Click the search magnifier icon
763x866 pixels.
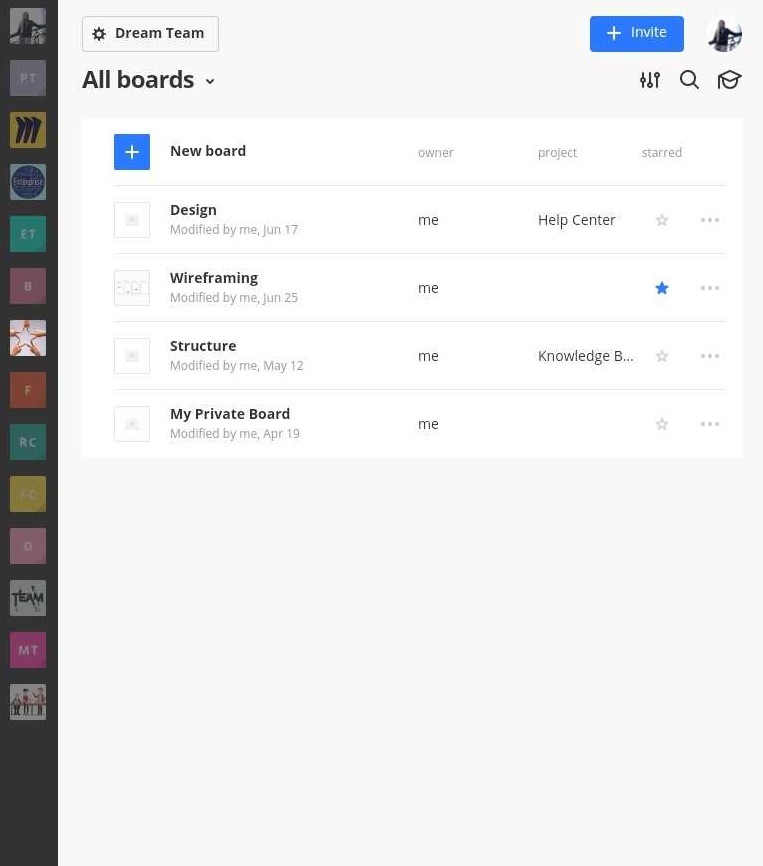(x=689, y=80)
